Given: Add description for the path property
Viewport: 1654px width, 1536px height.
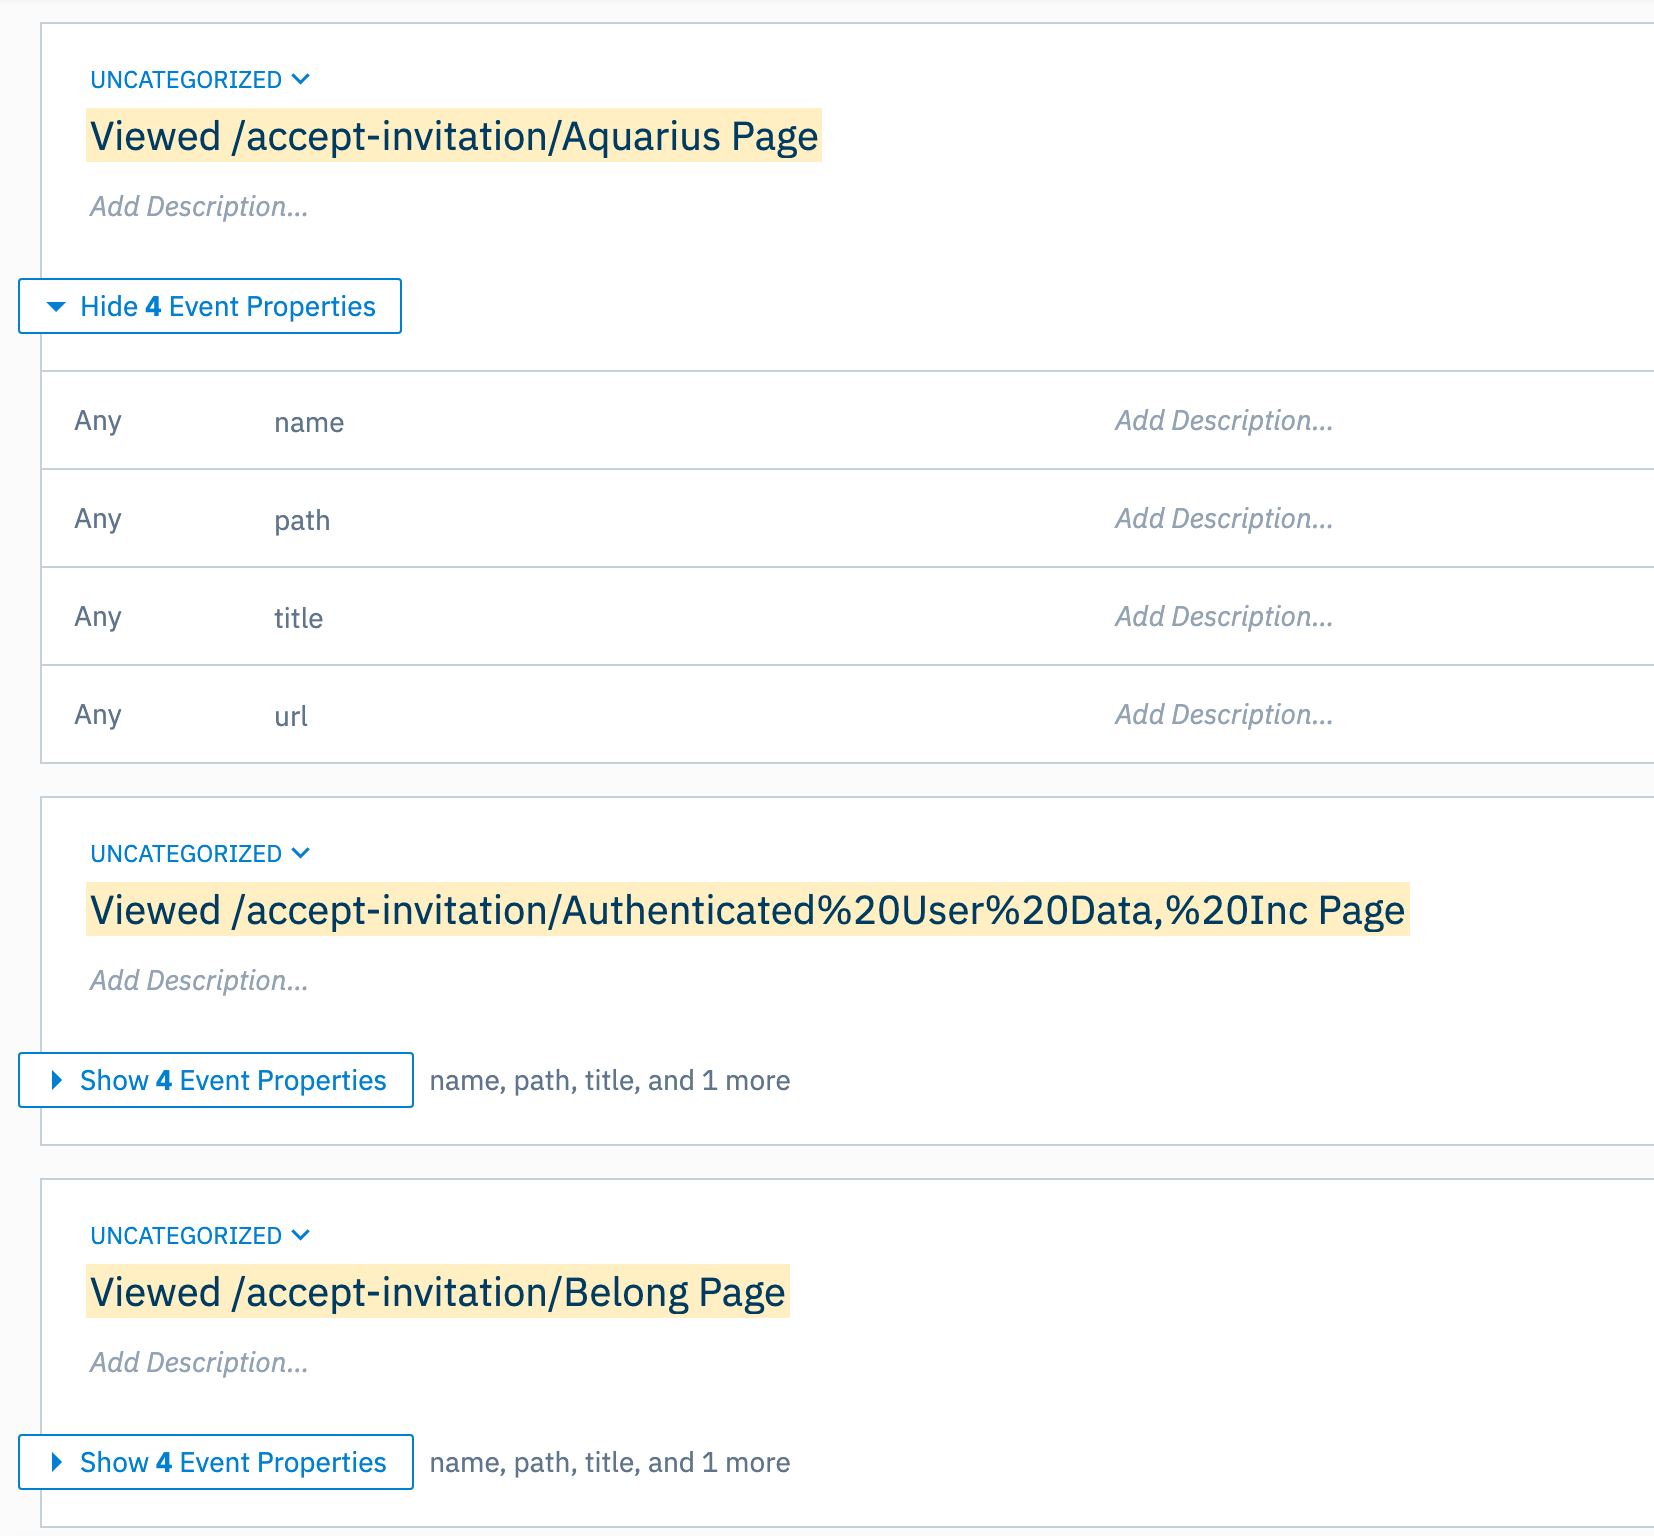Looking at the screenshot, I should click(1224, 519).
